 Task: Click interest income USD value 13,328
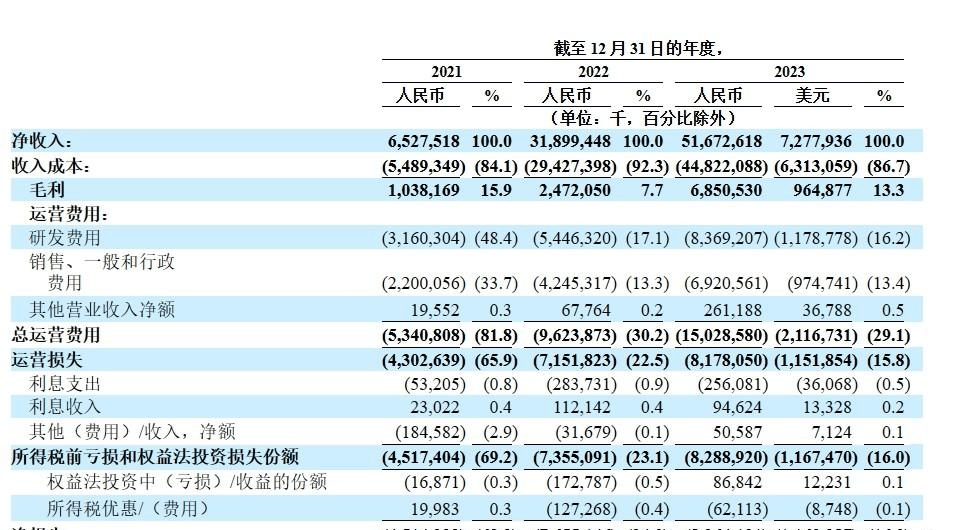tap(827, 407)
